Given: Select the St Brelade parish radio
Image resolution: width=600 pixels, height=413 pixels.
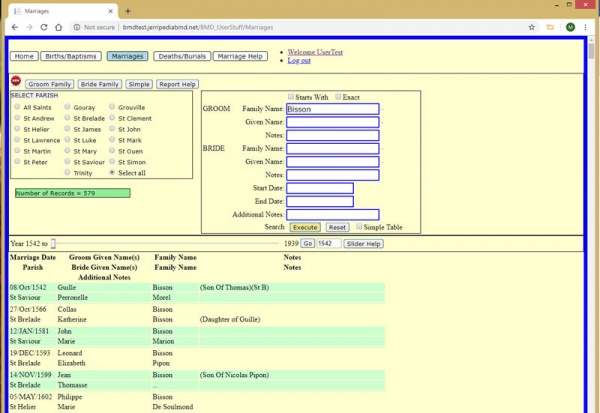Looking at the screenshot, I should pyautogui.click(x=67, y=118).
